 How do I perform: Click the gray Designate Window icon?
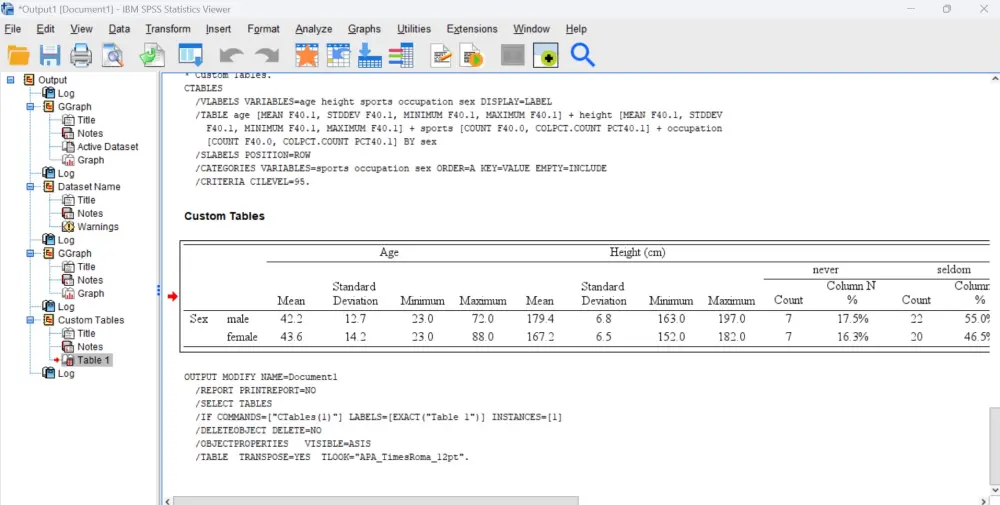point(513,55)
